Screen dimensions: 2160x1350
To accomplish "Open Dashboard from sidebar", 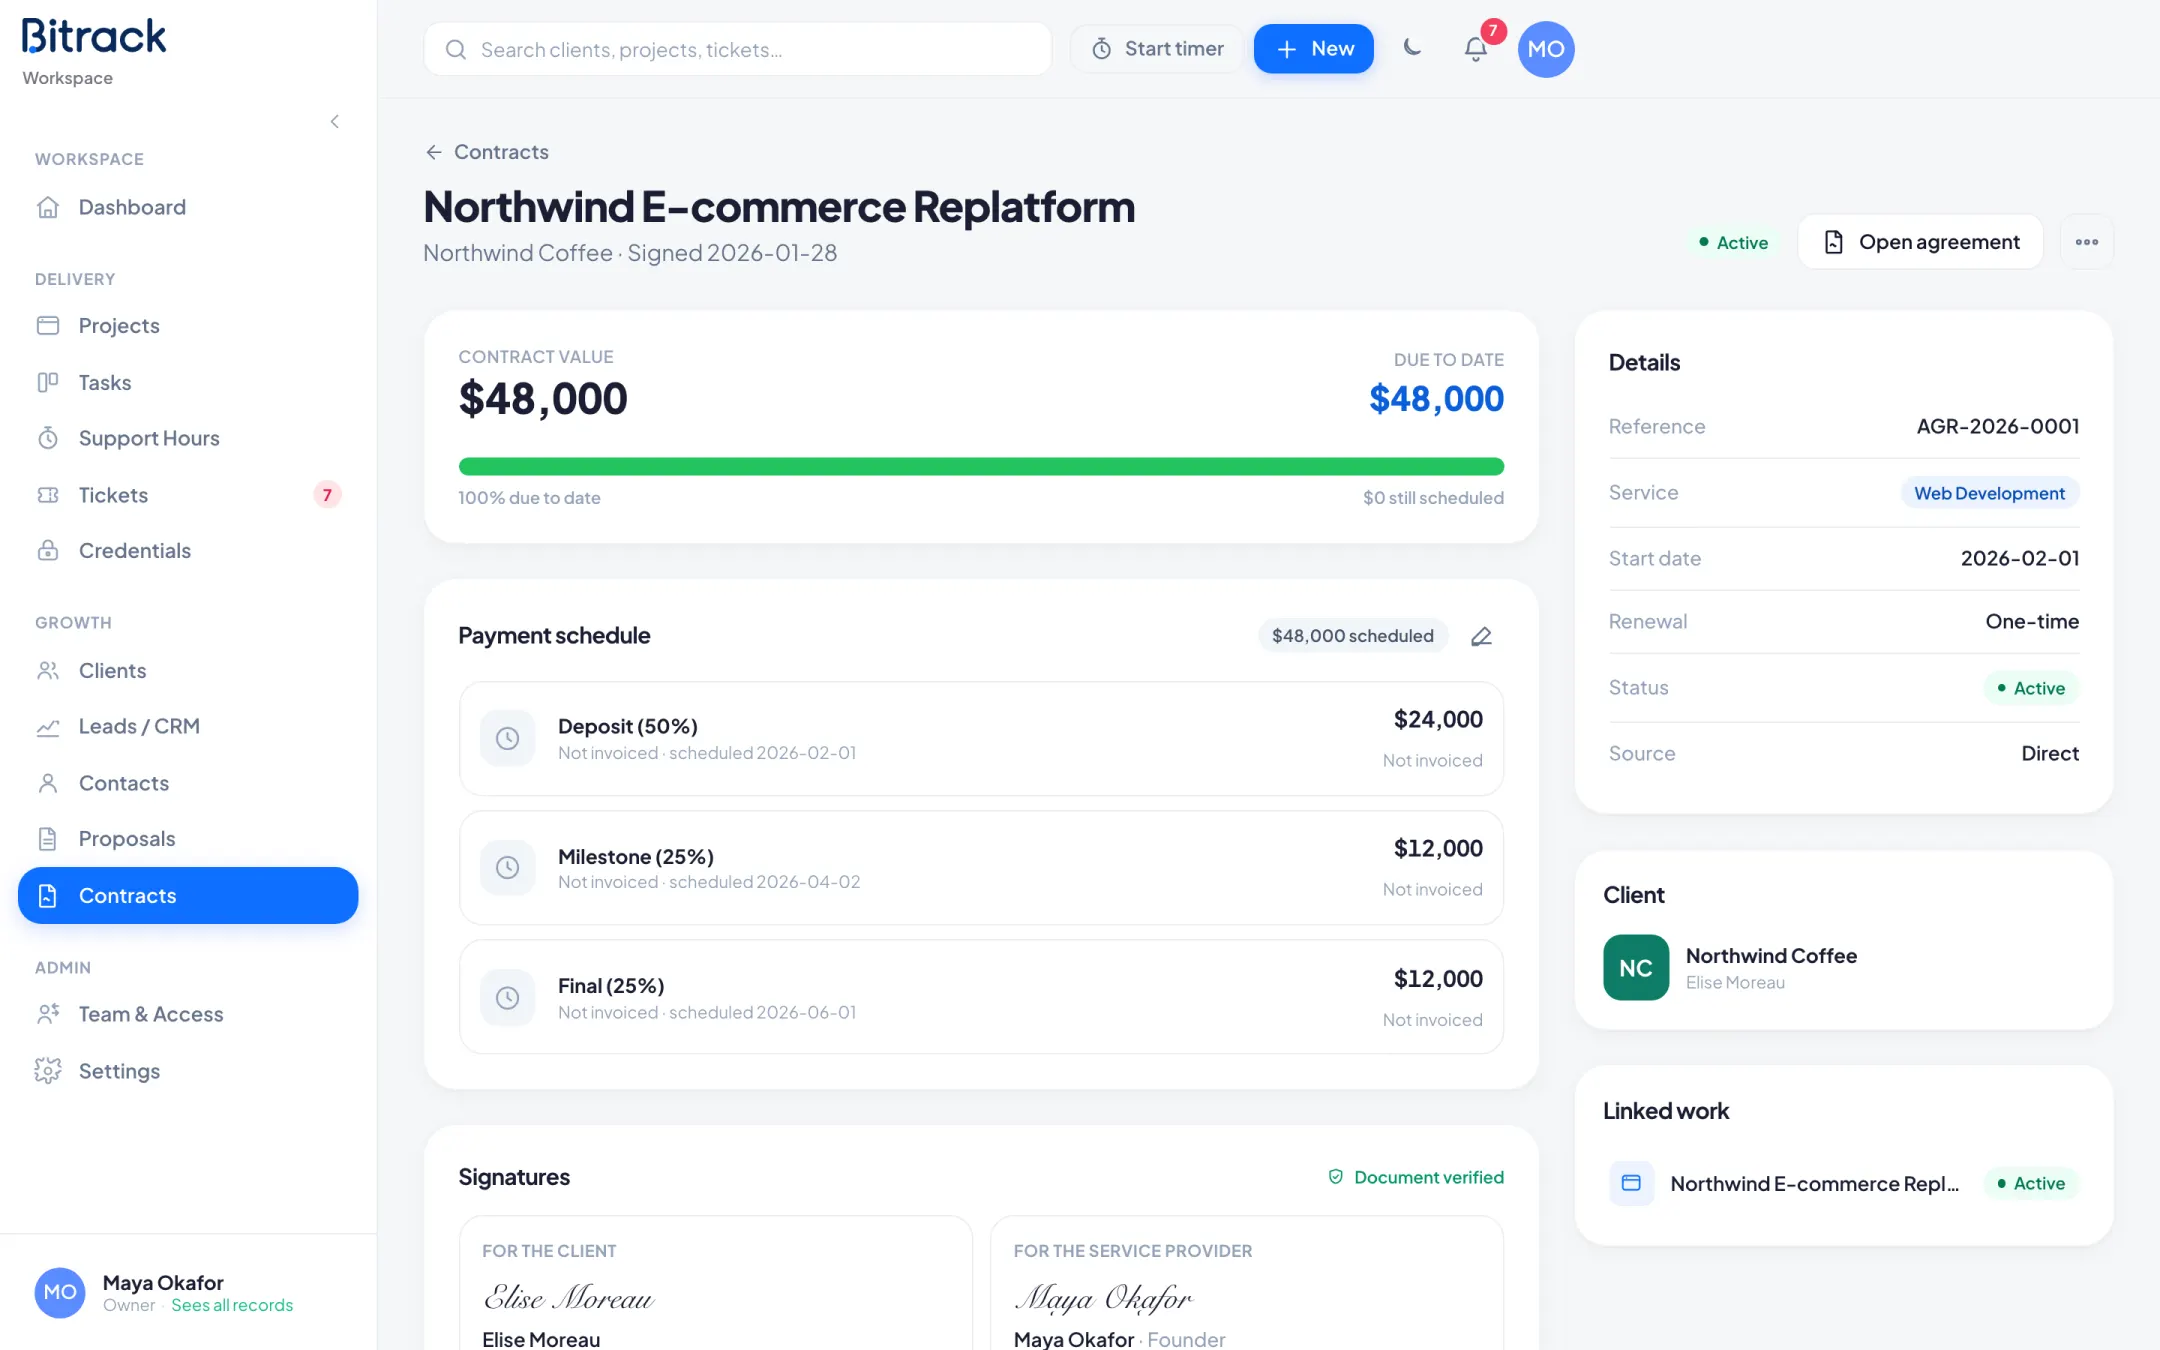I will pyautogui.click(x=188, y=207).
